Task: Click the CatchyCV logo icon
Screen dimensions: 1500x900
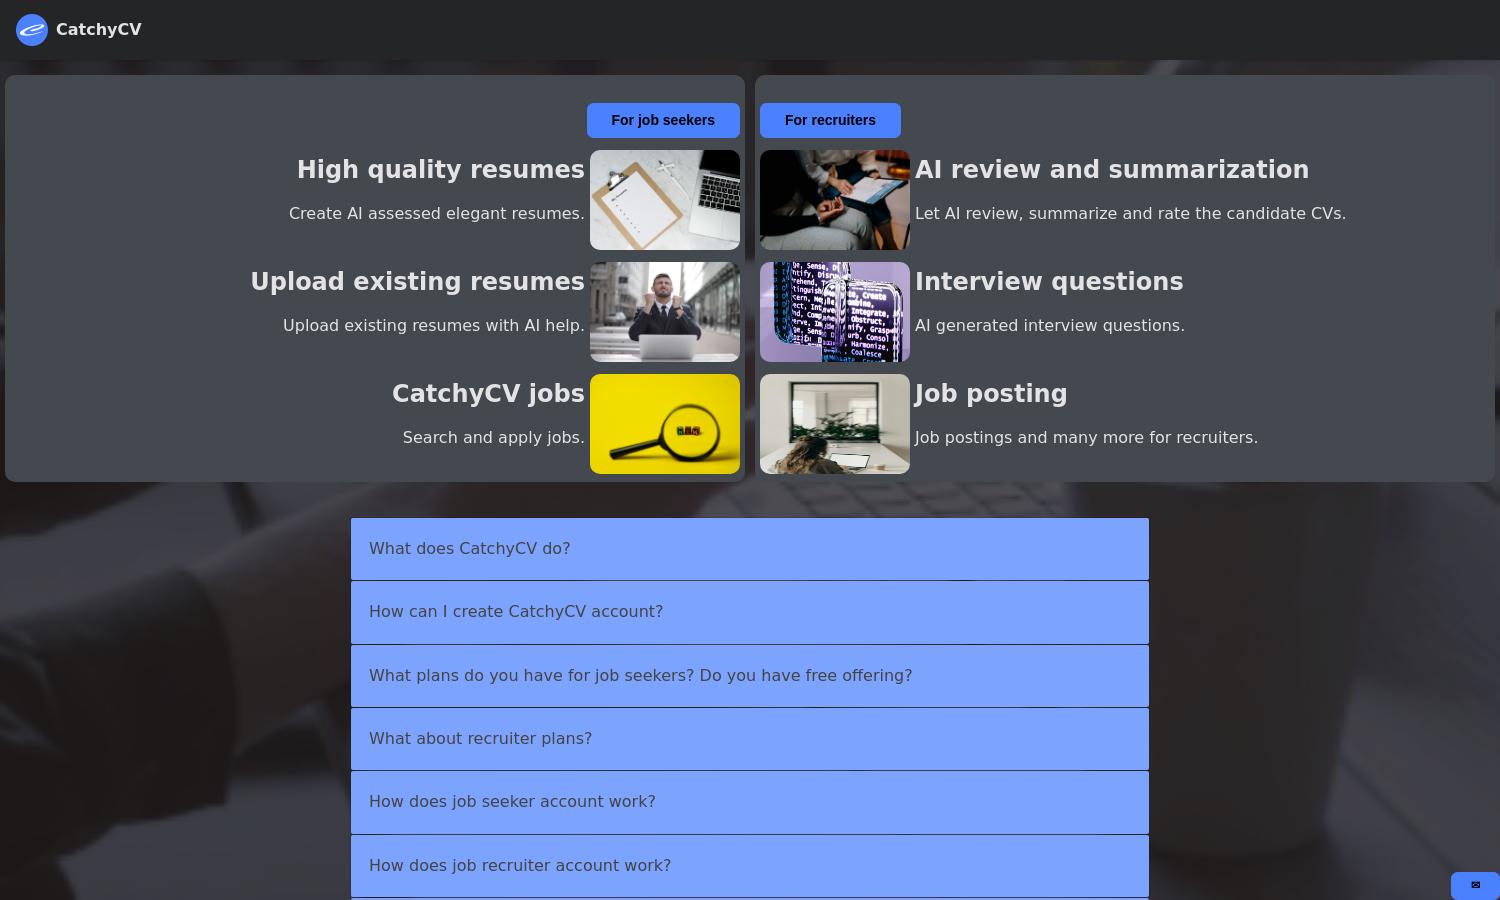Action: coord(32,30)
